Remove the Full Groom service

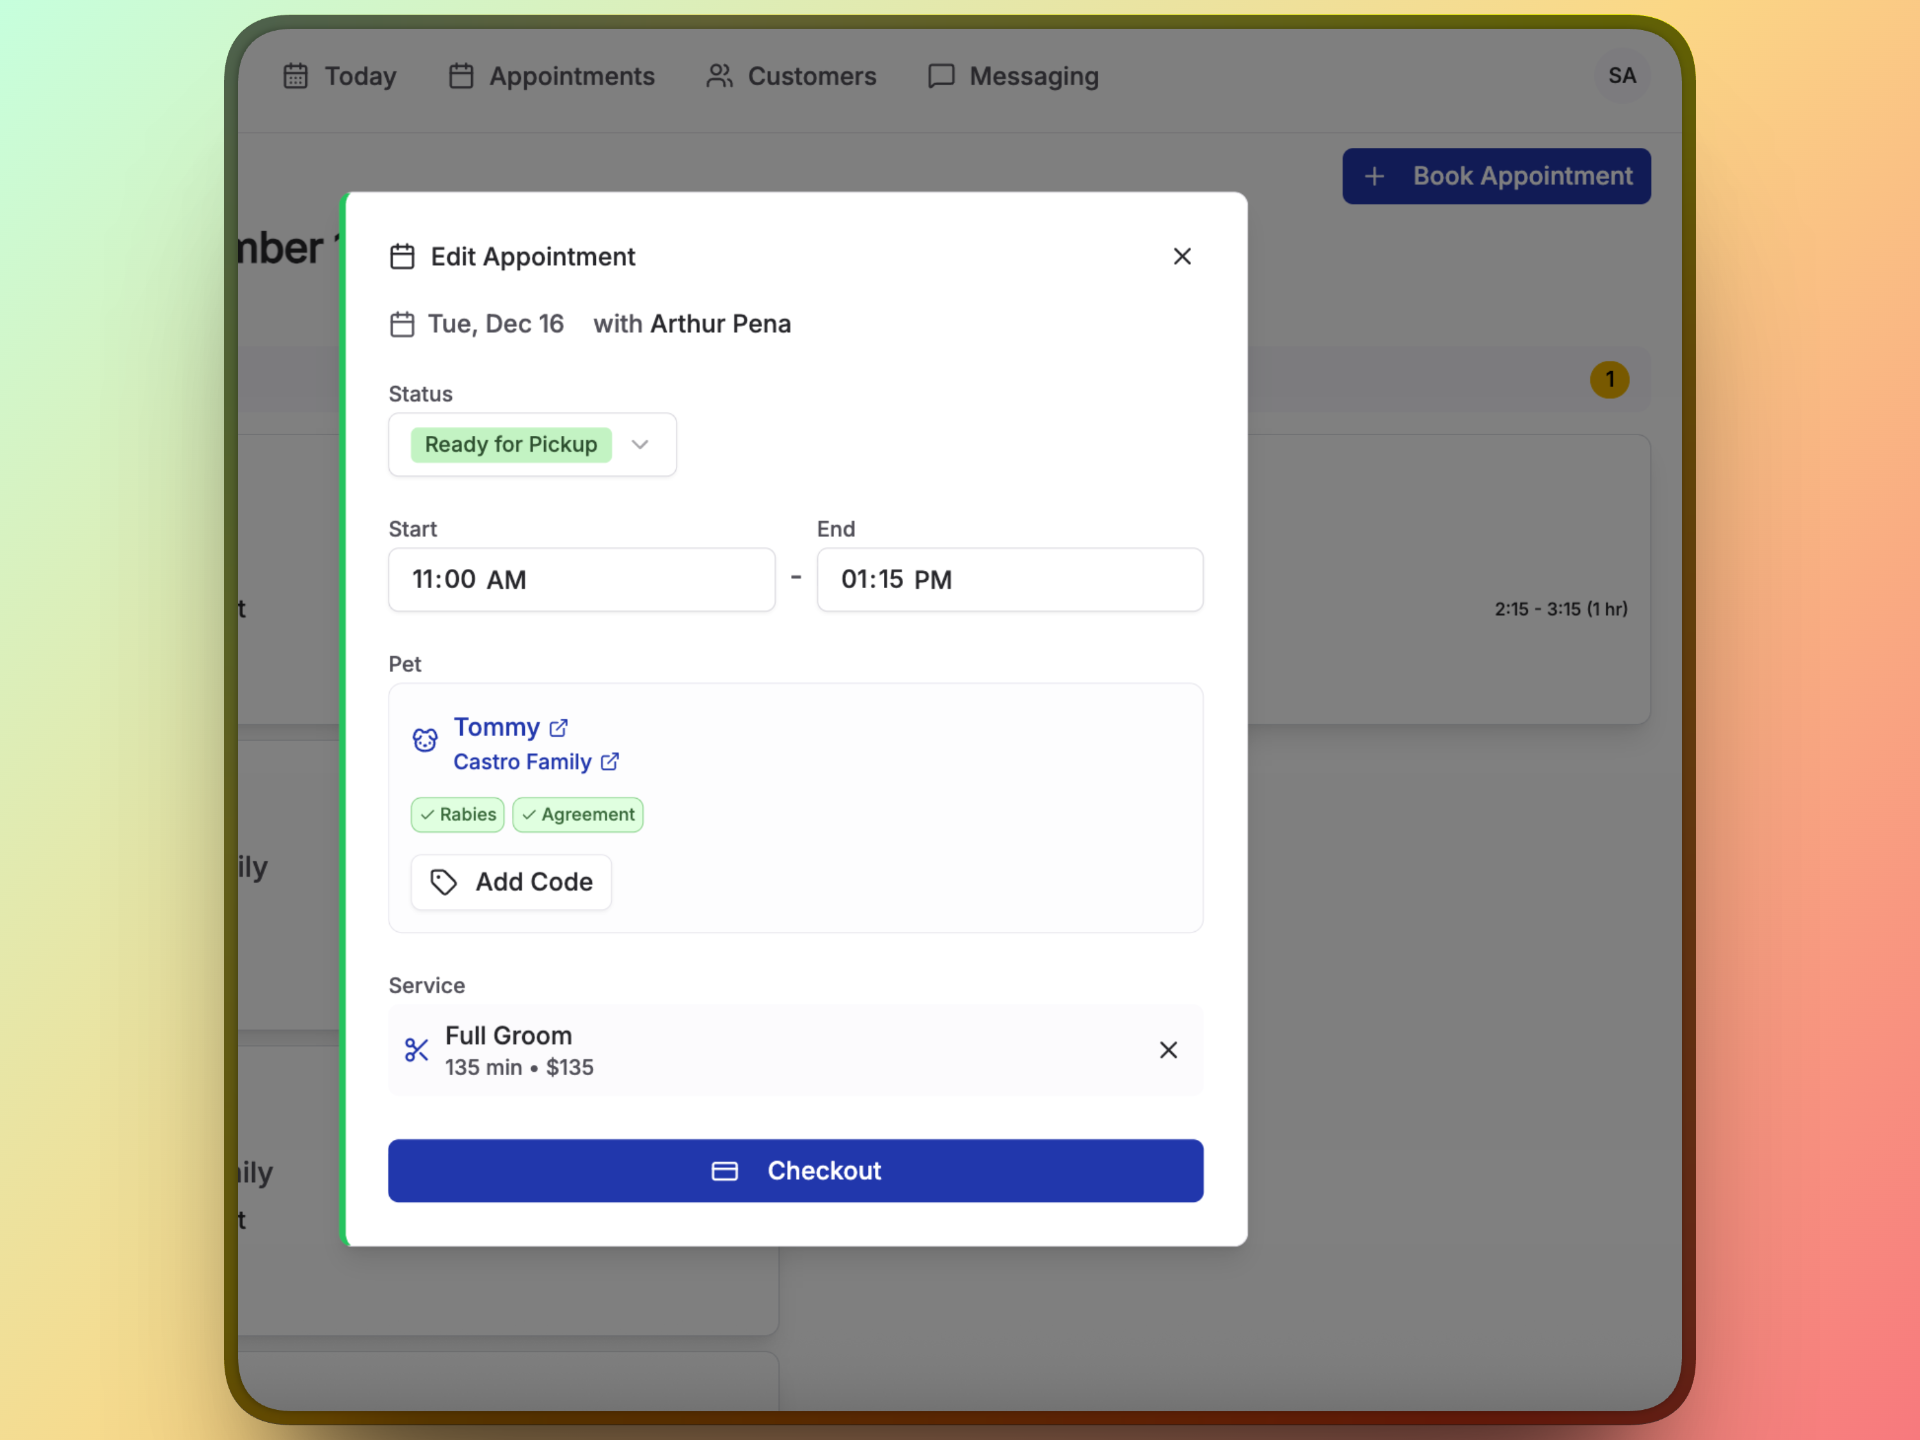point(1169,1050)
